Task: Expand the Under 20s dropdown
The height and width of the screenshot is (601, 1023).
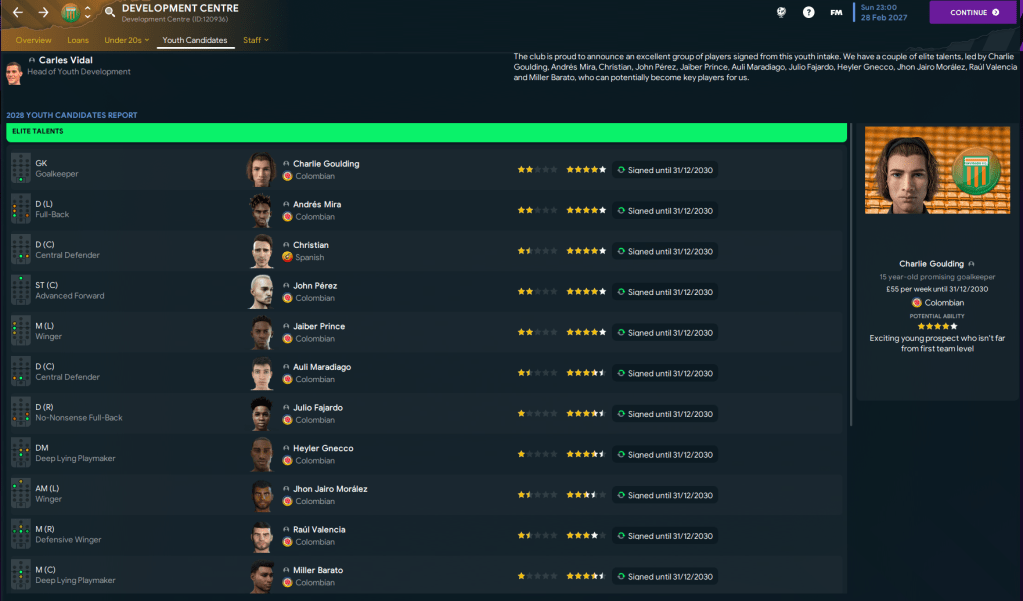Action: (x=126, y=40)
